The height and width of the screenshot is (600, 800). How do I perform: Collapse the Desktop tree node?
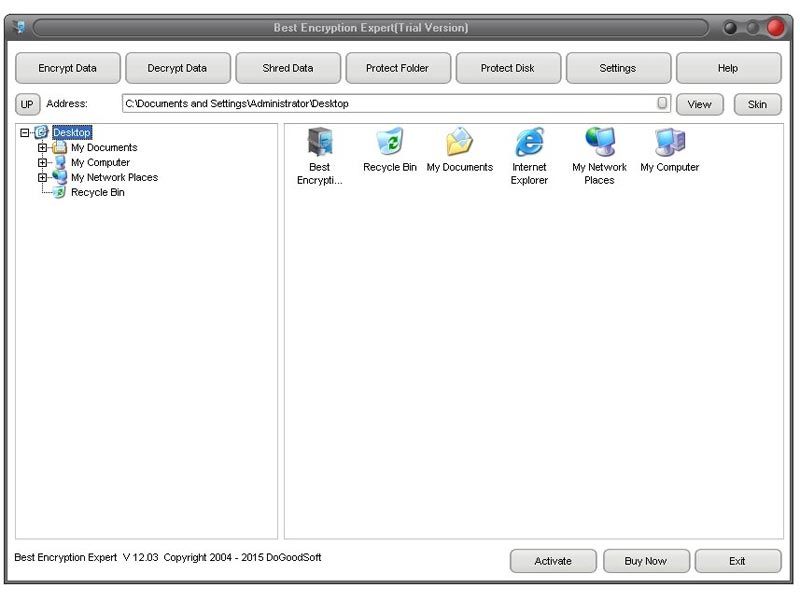[24, 133]
